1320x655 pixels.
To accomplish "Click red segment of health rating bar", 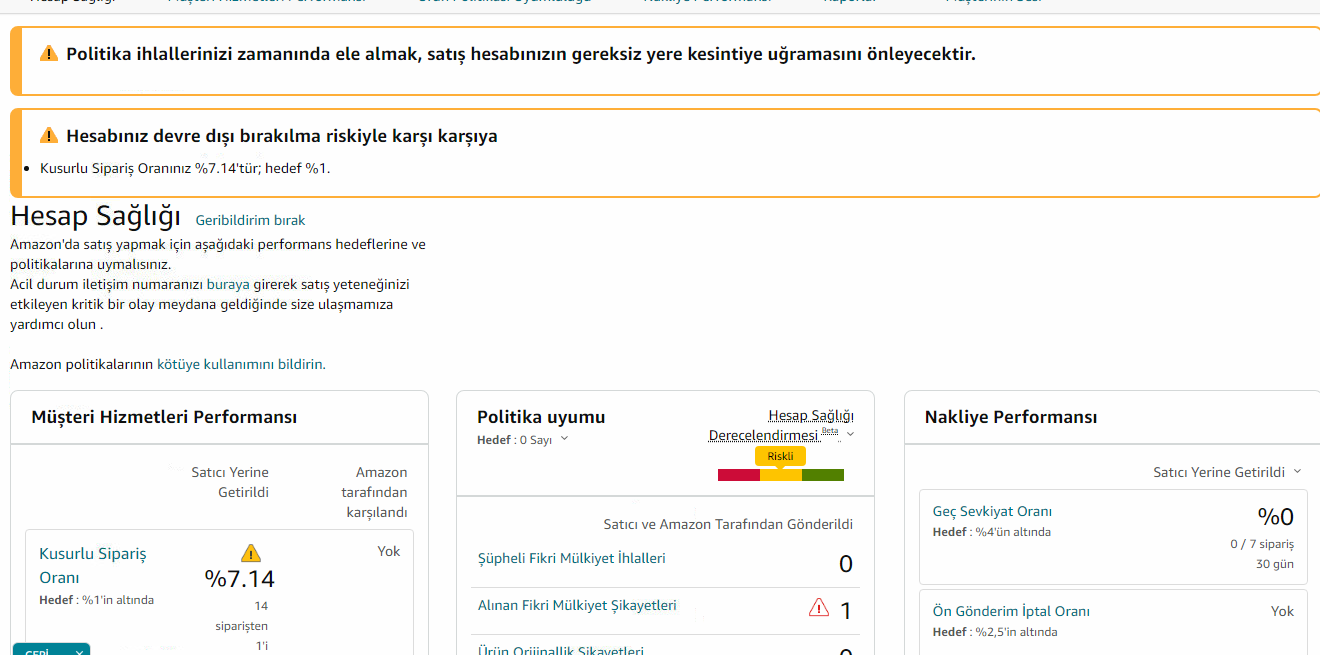I will pyautogui.click(x=739, y=475).
